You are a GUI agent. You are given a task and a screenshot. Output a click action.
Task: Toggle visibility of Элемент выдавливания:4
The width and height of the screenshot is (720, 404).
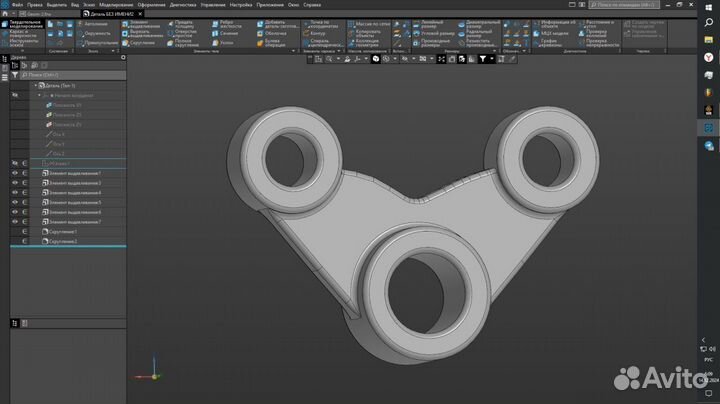[x=15, y=192]
